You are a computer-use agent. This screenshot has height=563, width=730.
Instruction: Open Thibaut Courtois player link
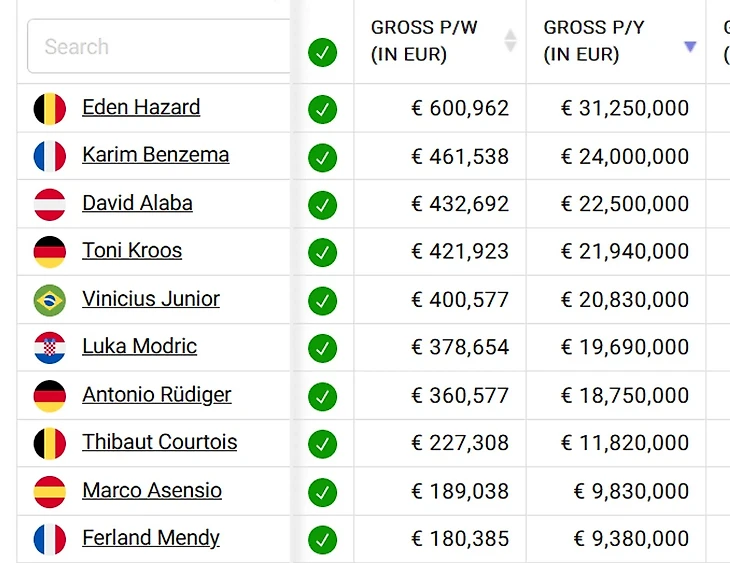(160, 442)
